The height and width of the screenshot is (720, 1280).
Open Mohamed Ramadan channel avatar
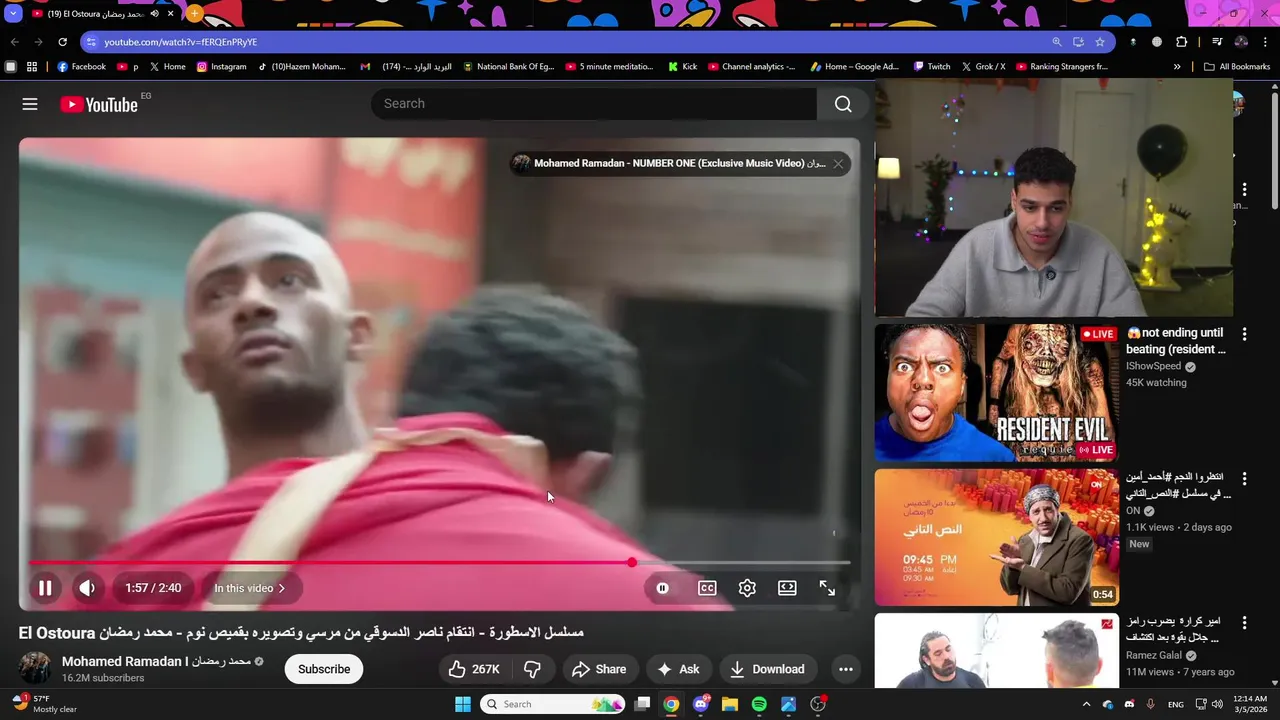(35, 668)
